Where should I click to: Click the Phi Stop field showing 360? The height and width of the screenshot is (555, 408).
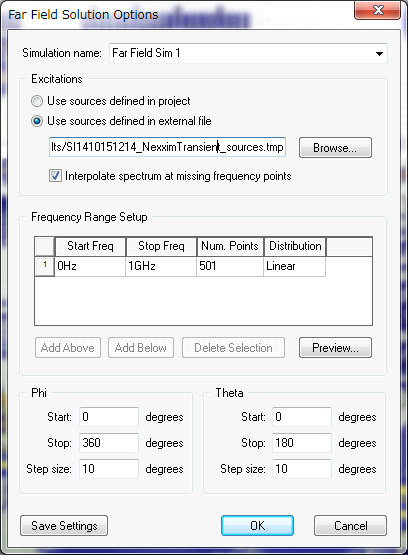(x=109, y=443)
